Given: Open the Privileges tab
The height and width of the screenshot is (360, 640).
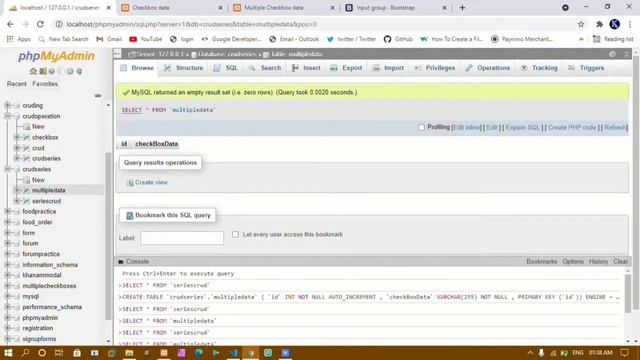Looking at the screenshot, I should click(434, 68).
